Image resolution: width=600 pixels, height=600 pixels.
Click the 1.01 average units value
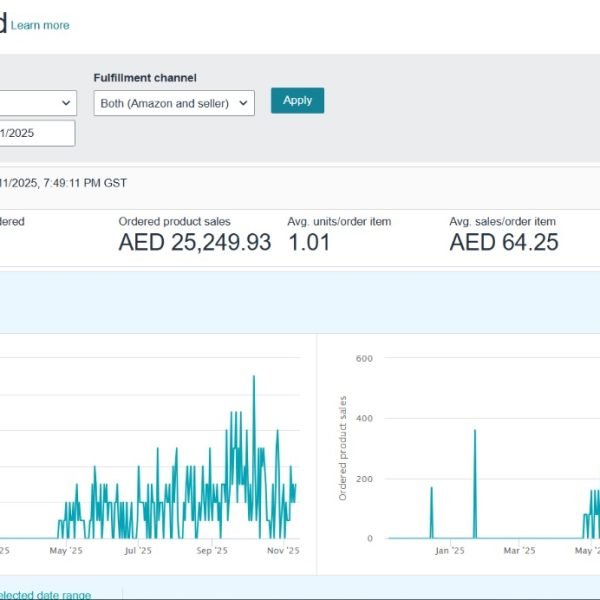pos(309,242)
